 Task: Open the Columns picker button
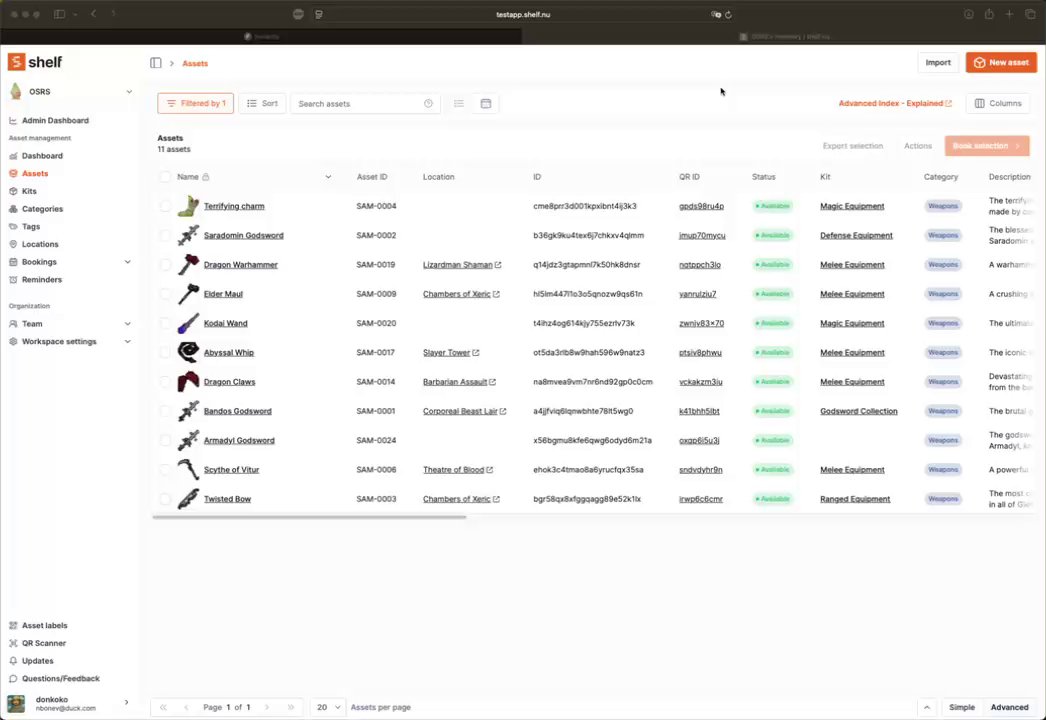(x=998, y=103)
